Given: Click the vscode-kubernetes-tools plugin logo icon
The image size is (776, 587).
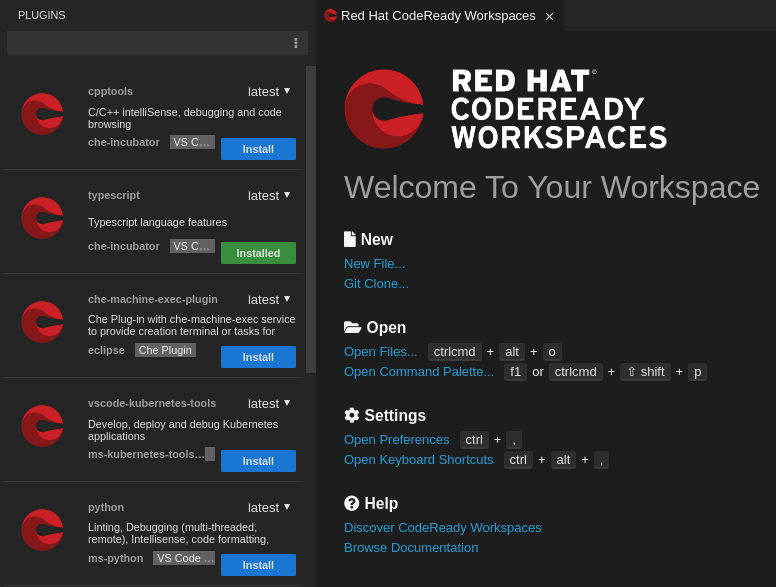Looking at the screenshot, I should coord(42,426).
